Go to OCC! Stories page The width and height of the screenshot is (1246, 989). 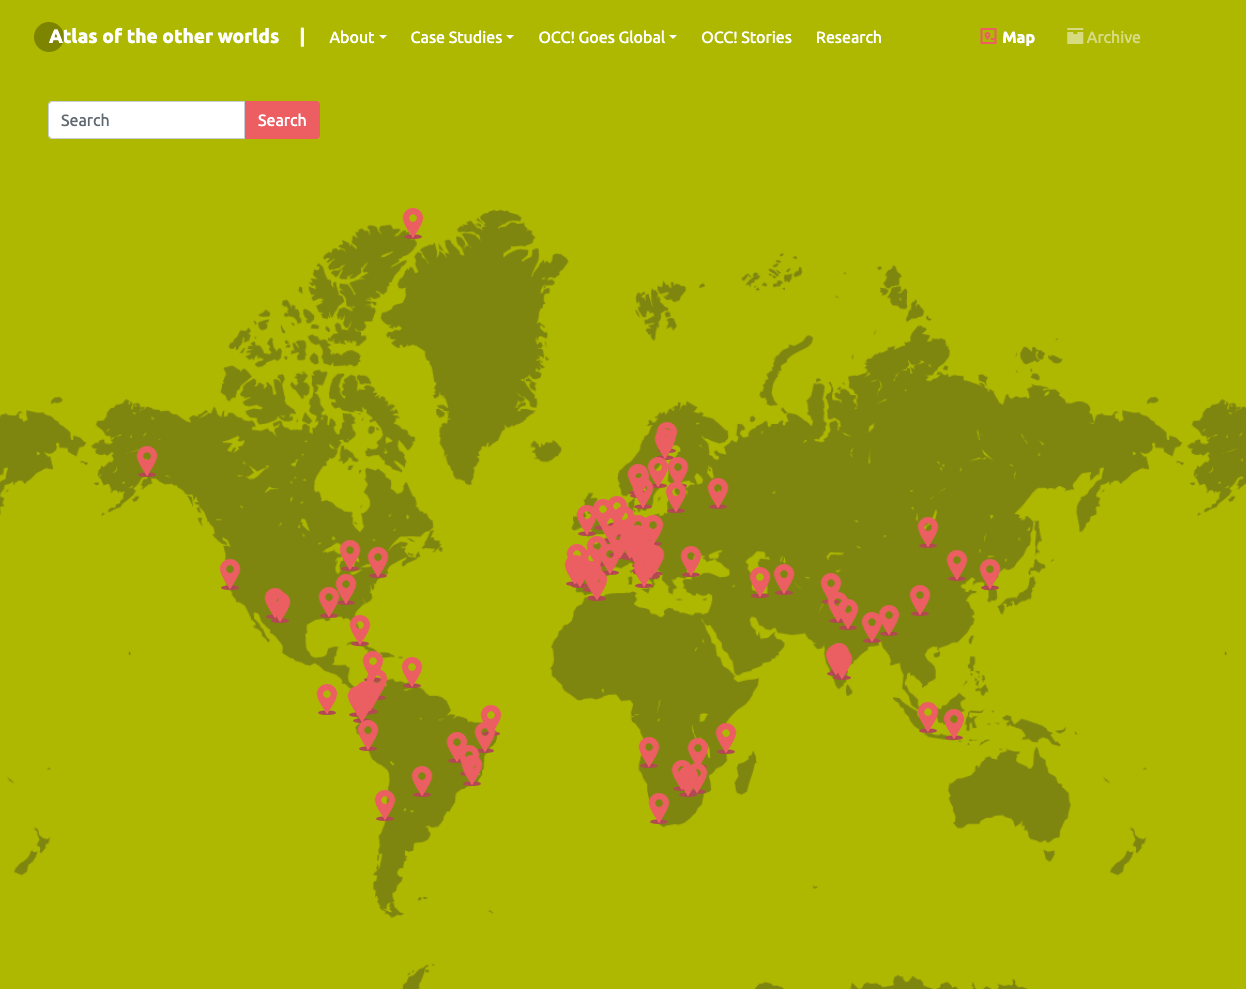coord(746,37)
